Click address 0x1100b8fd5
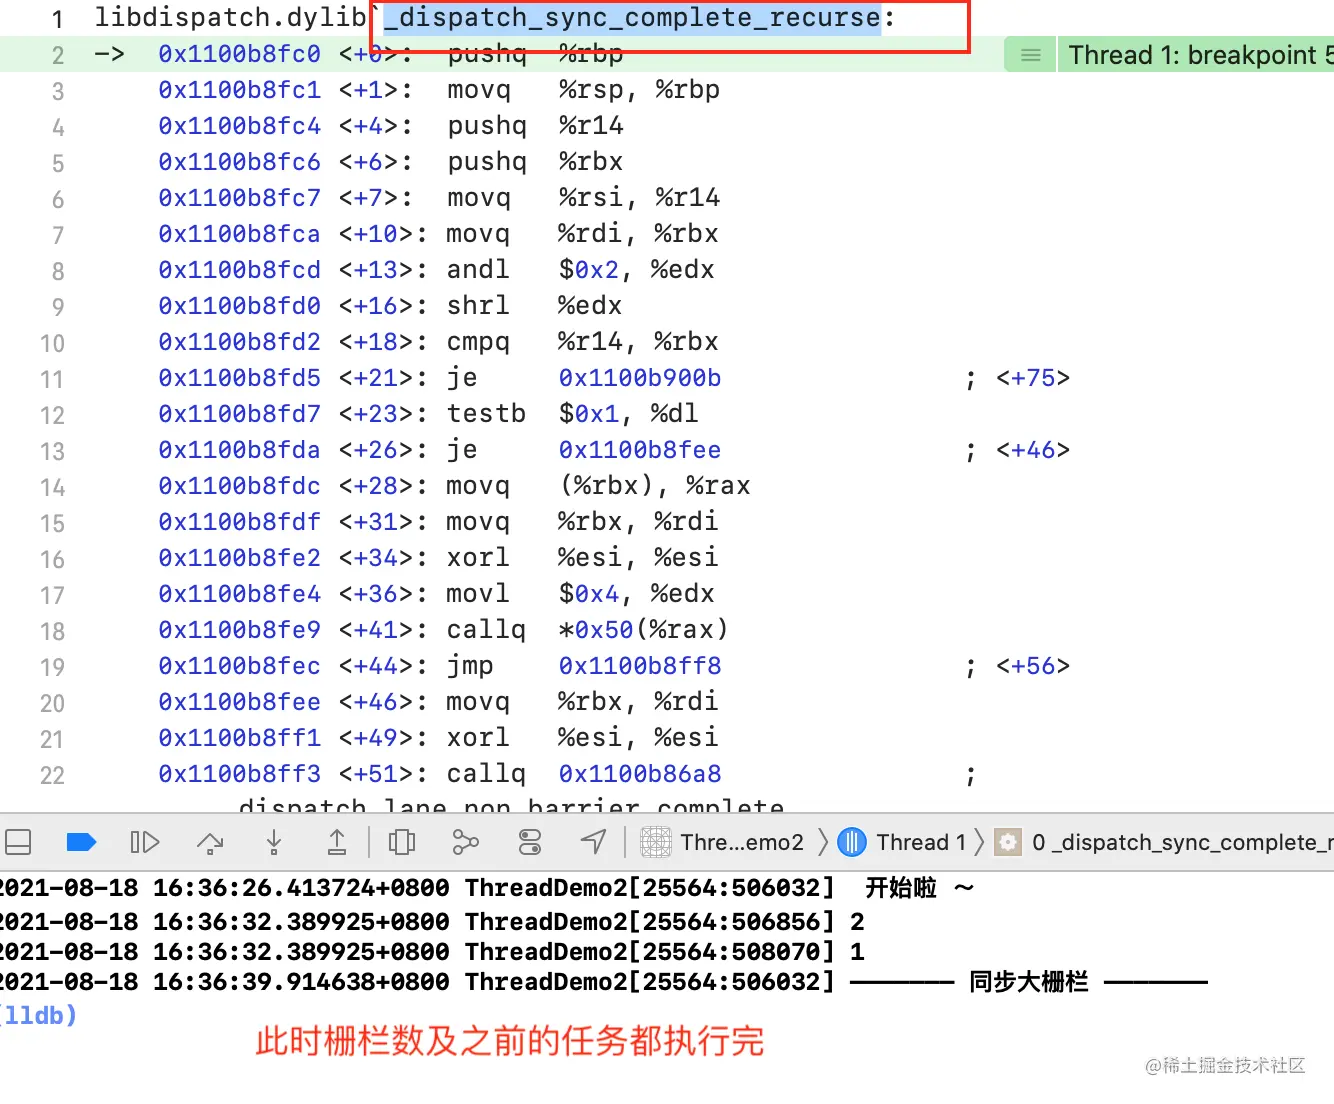The width and height of the screenshot is (1334, 1104). point(240,378)
